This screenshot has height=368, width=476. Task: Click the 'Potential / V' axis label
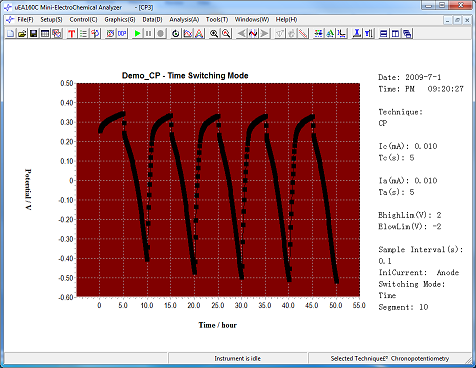click(x=28, y=189)
